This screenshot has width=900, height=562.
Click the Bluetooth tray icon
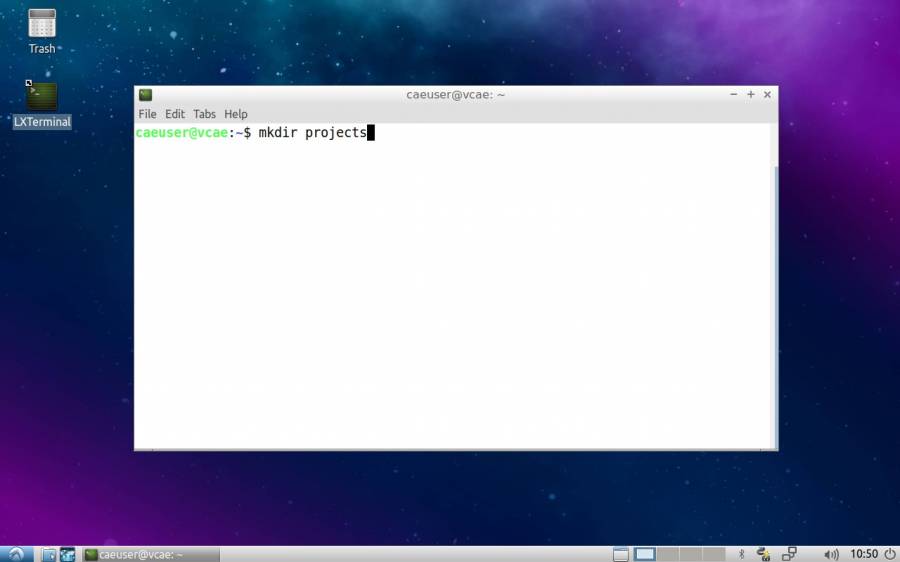tap(741, 554)
